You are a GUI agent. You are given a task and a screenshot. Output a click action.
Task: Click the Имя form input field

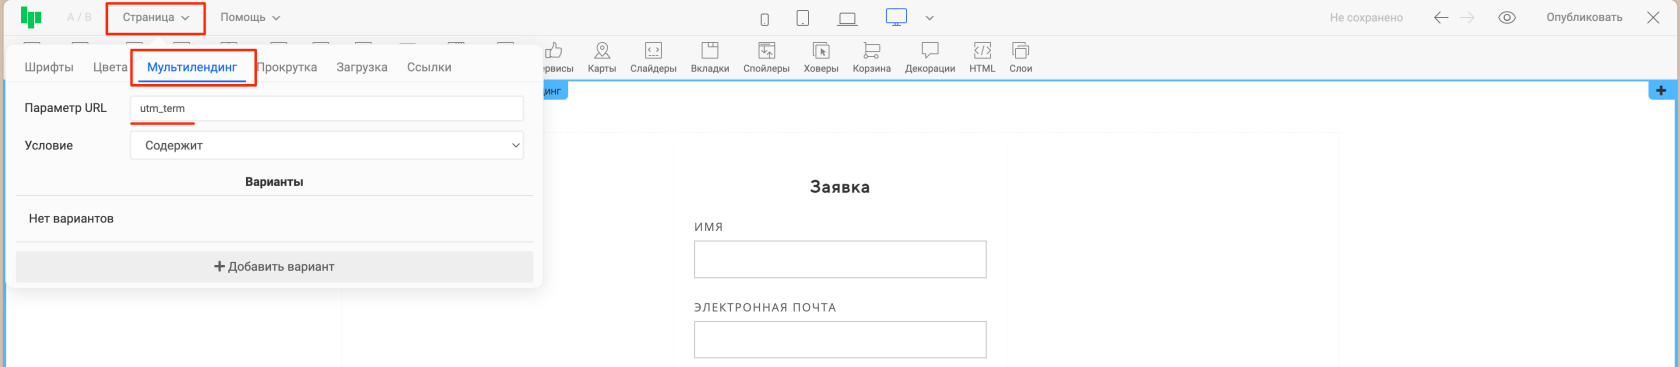(x=840, y=259)
